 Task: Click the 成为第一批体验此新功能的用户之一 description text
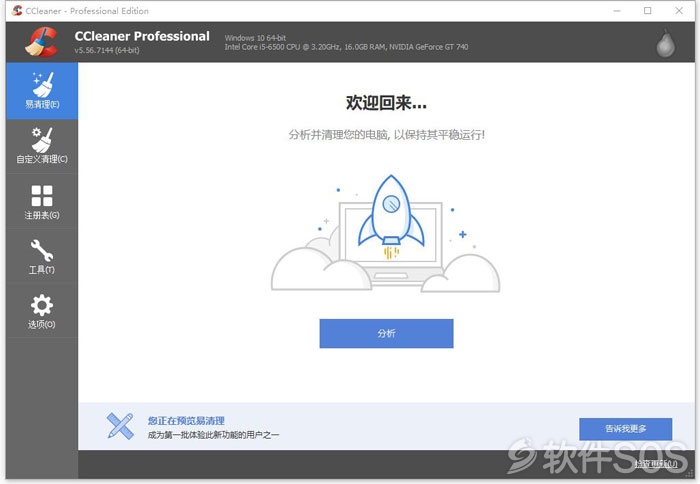click(x=213, y=435)
